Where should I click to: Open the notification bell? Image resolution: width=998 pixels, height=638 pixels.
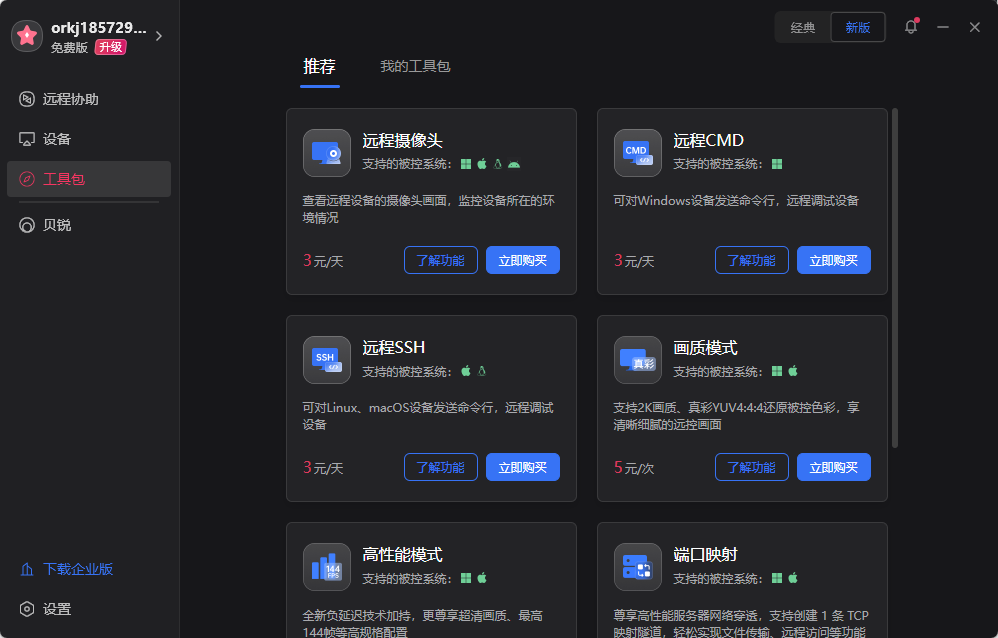911,27
